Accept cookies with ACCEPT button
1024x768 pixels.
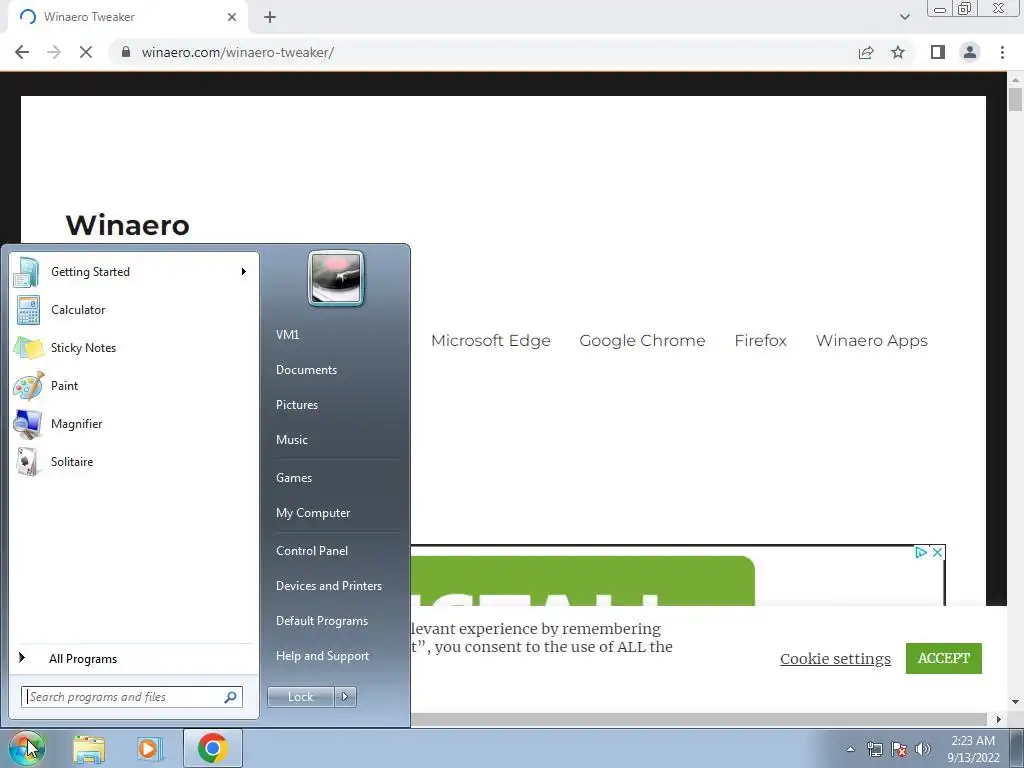pyautogui.click(x=944, y=658)
